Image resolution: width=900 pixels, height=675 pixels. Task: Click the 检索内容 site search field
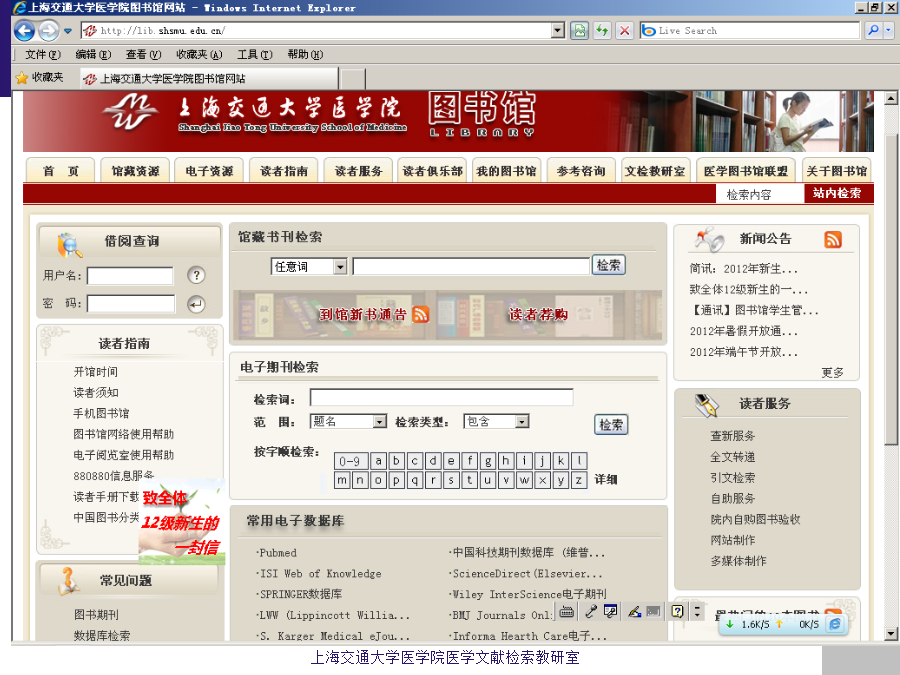pos(759,194)
